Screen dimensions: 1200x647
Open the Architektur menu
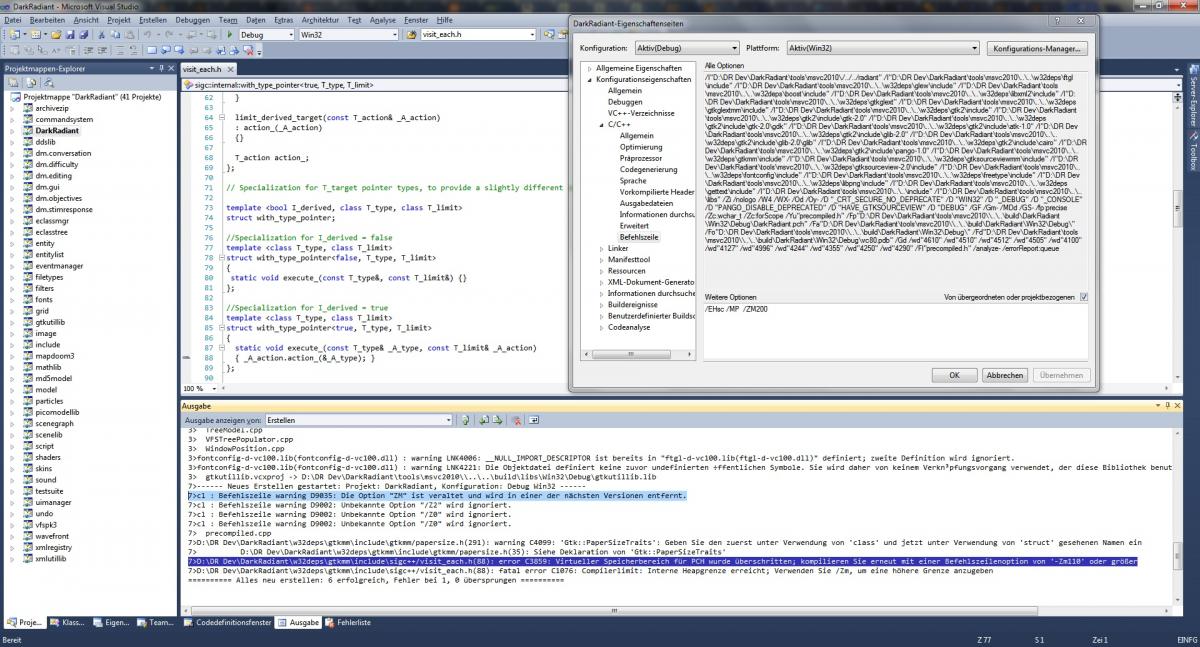[x=319, y=19]
